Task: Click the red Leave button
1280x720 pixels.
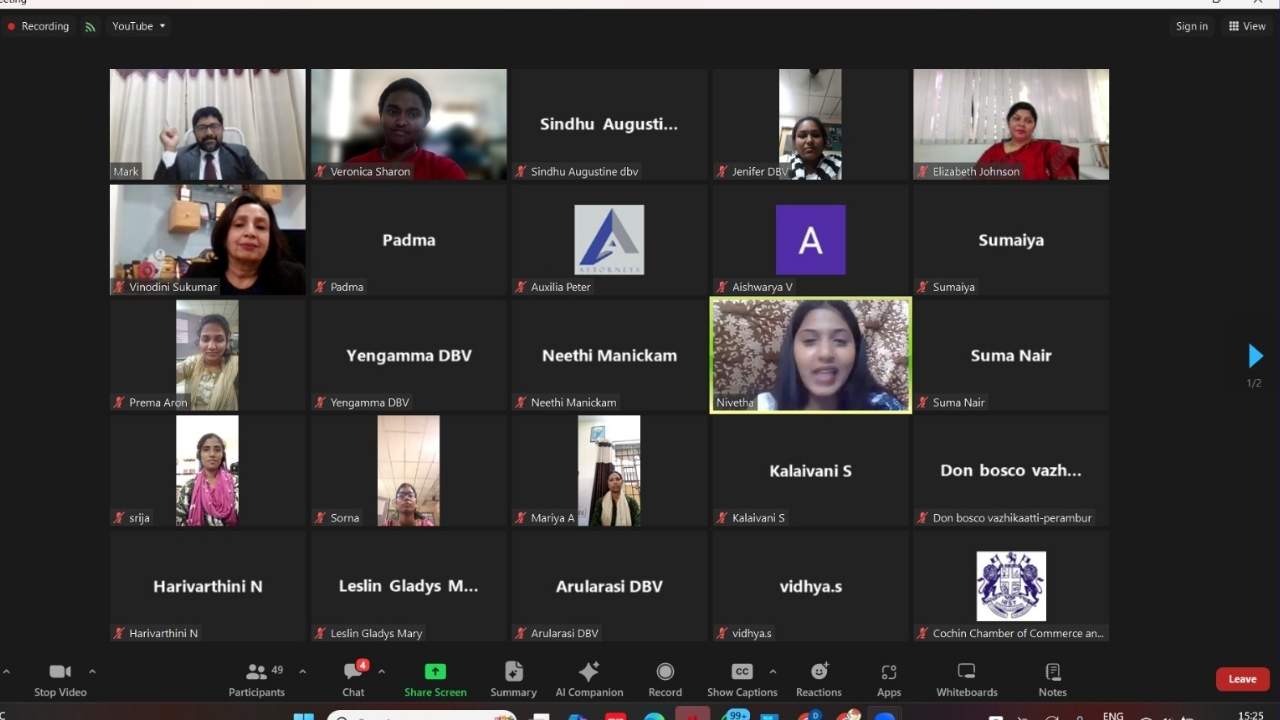Action: point(1242,679)
